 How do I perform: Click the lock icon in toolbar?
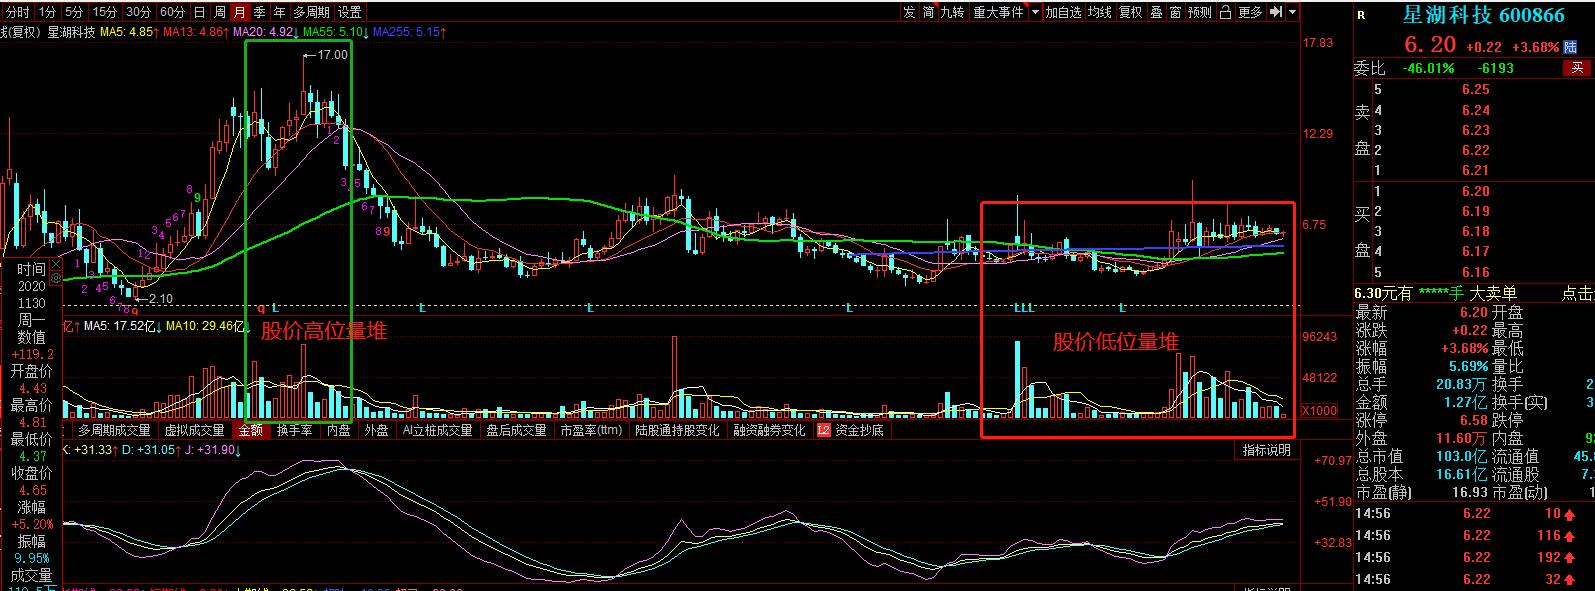click(x=1226, y=12)
